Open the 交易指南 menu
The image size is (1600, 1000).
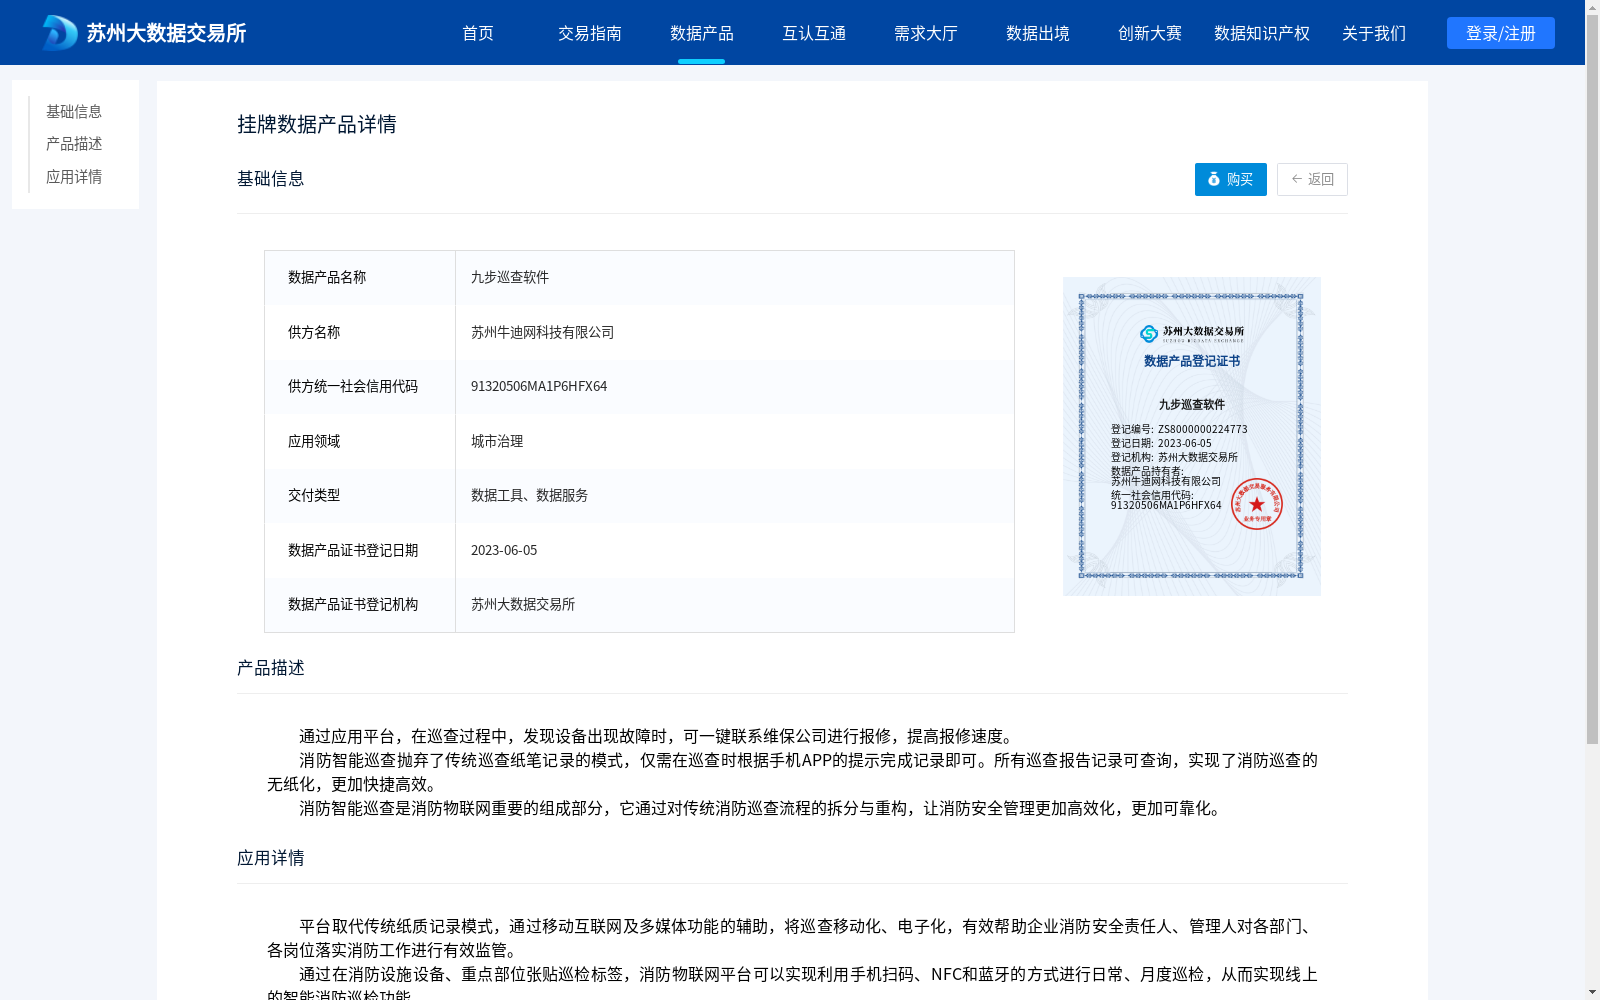coord(590,33)
